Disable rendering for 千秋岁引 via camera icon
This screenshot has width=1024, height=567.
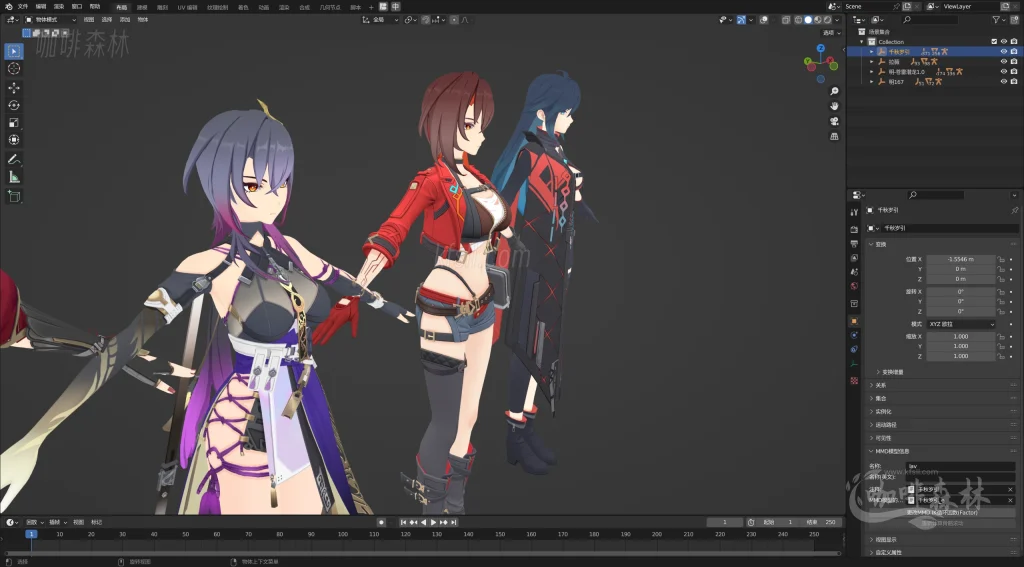pos(1014,52)
